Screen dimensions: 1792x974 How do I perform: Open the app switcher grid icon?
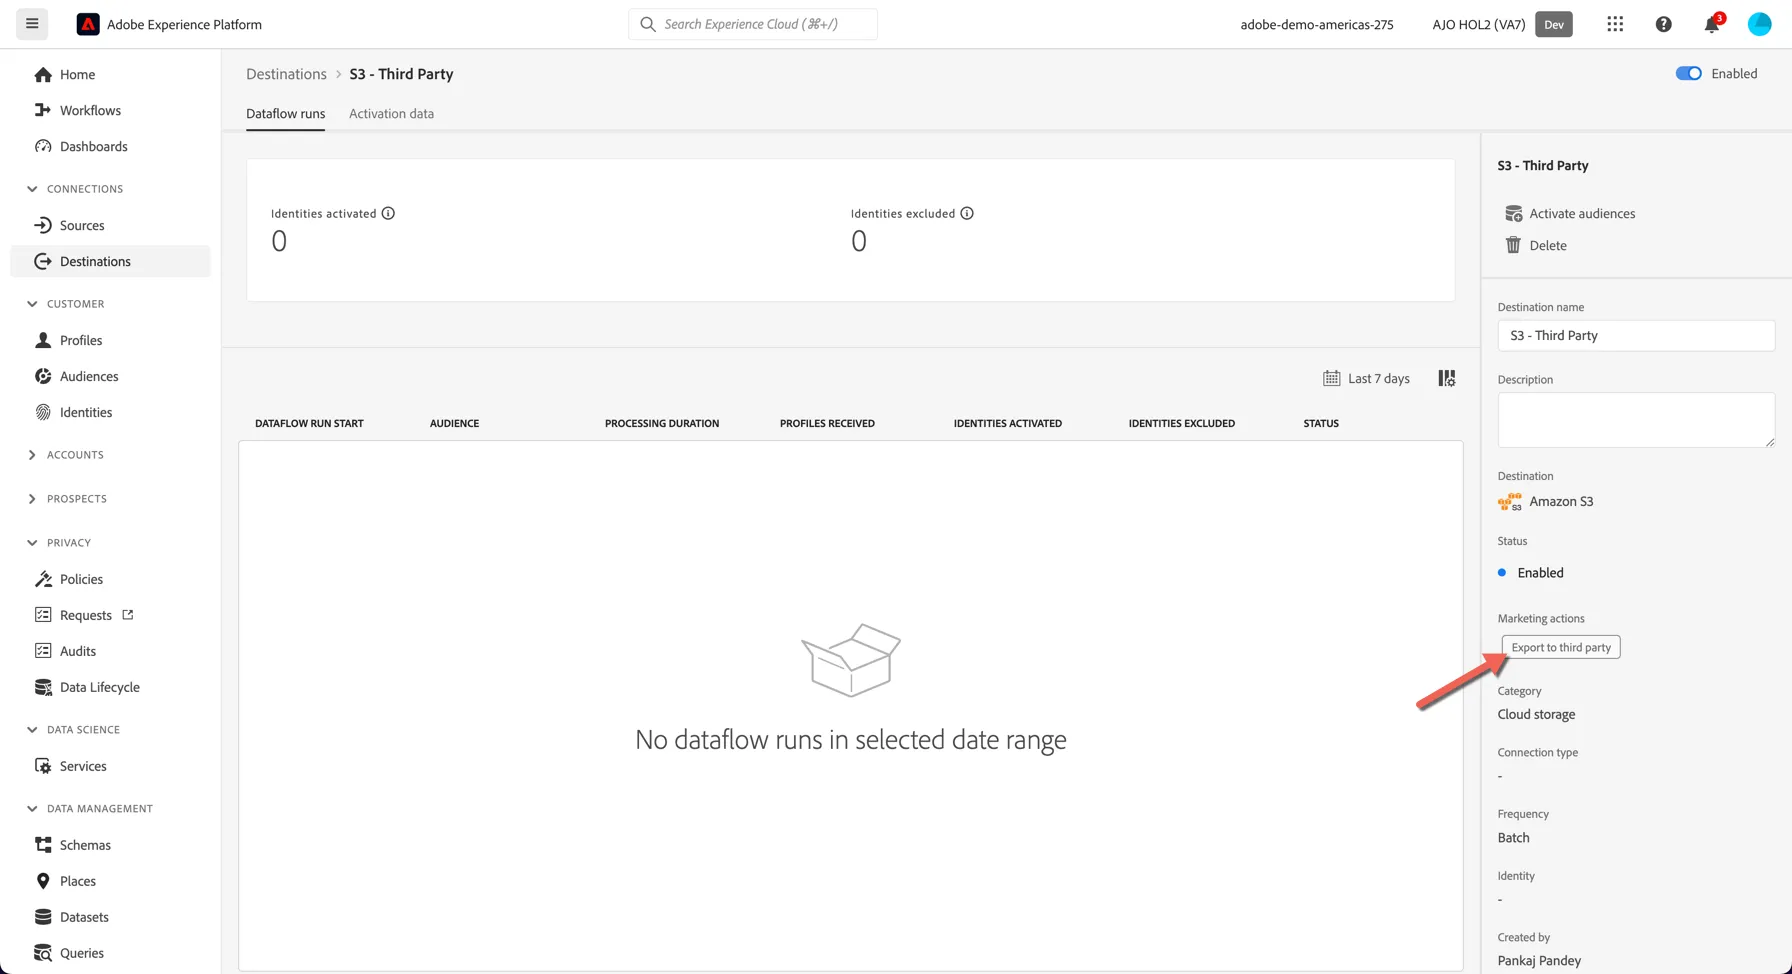[x=1615, y=24]
